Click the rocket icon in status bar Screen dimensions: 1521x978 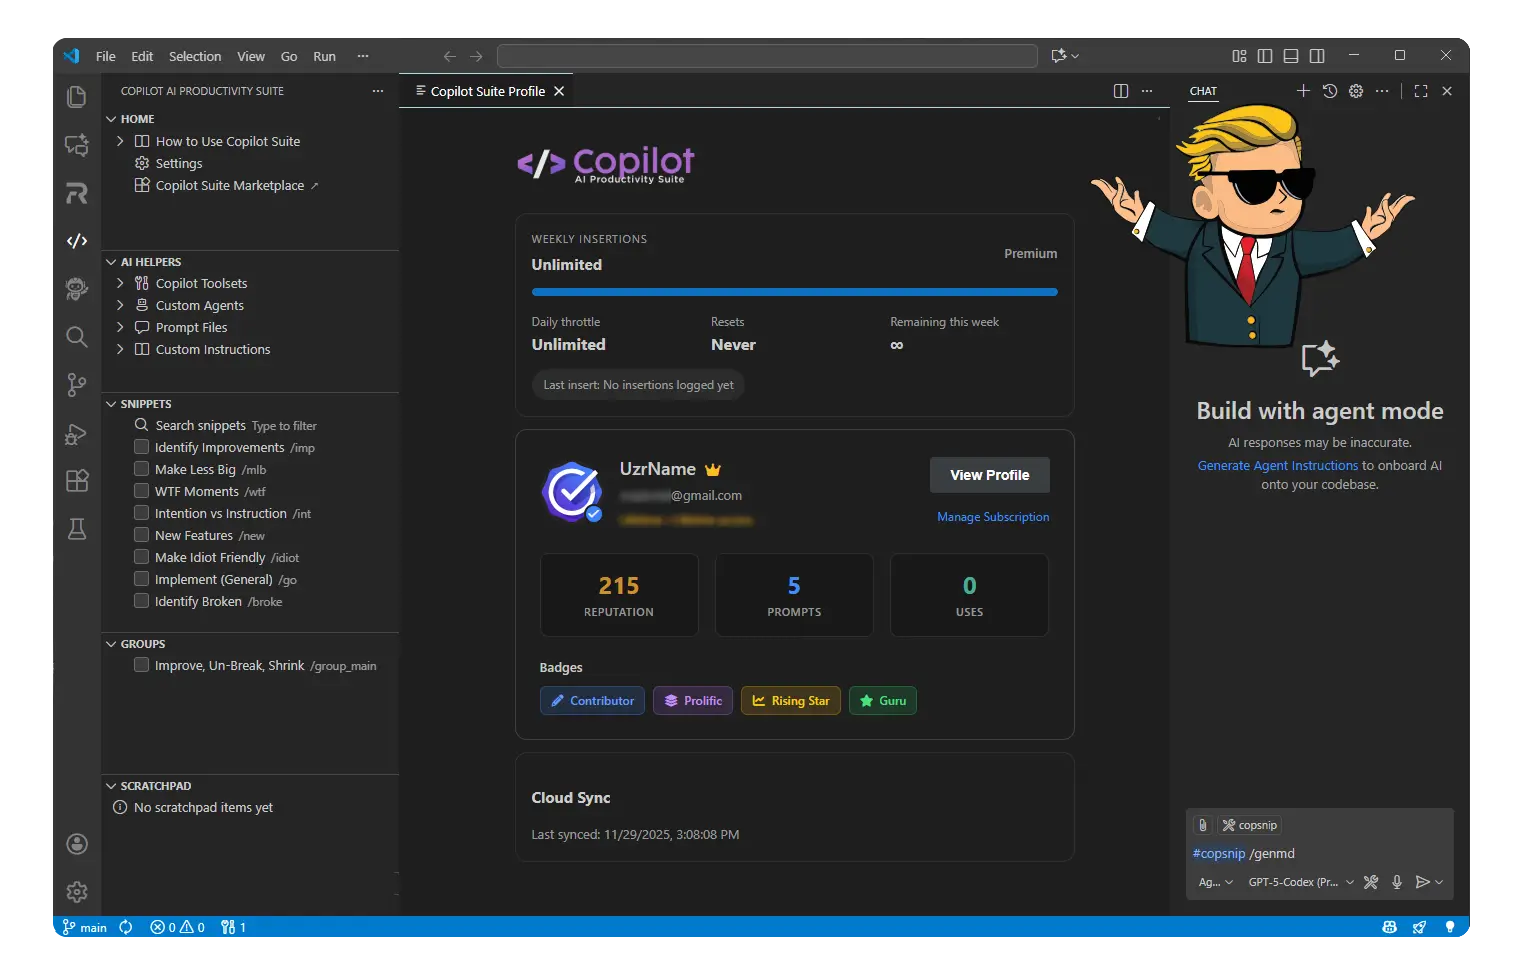[x=1419, y=927]
